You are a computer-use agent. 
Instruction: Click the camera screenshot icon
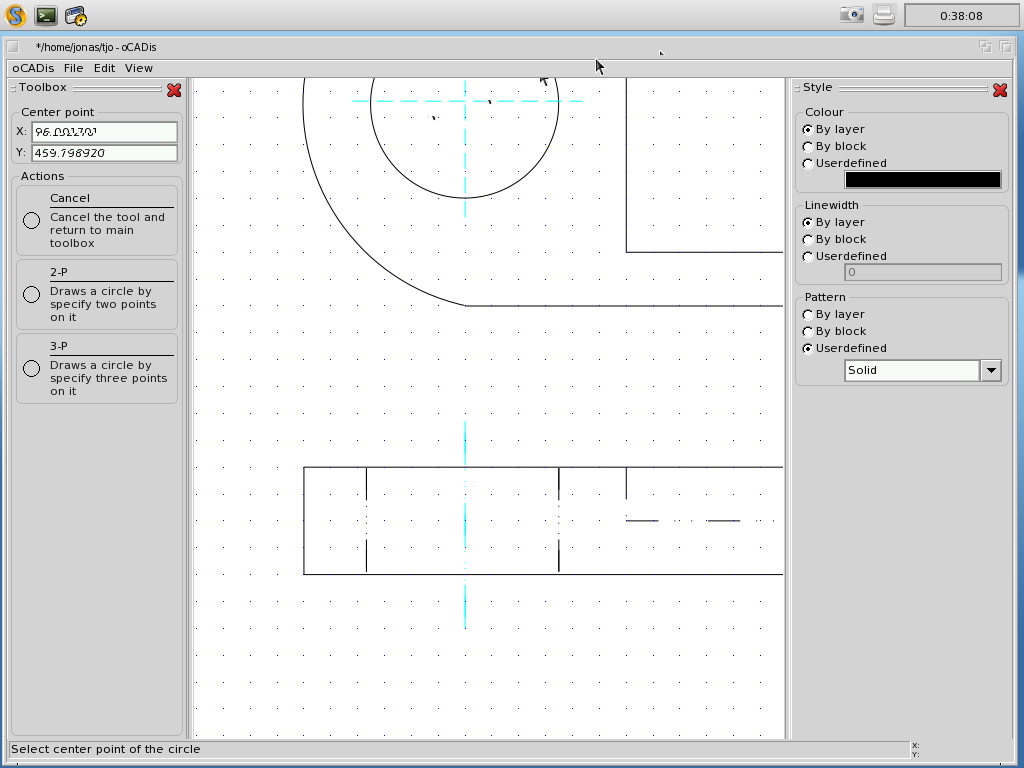pyautogui.click(x=852, y=14)
